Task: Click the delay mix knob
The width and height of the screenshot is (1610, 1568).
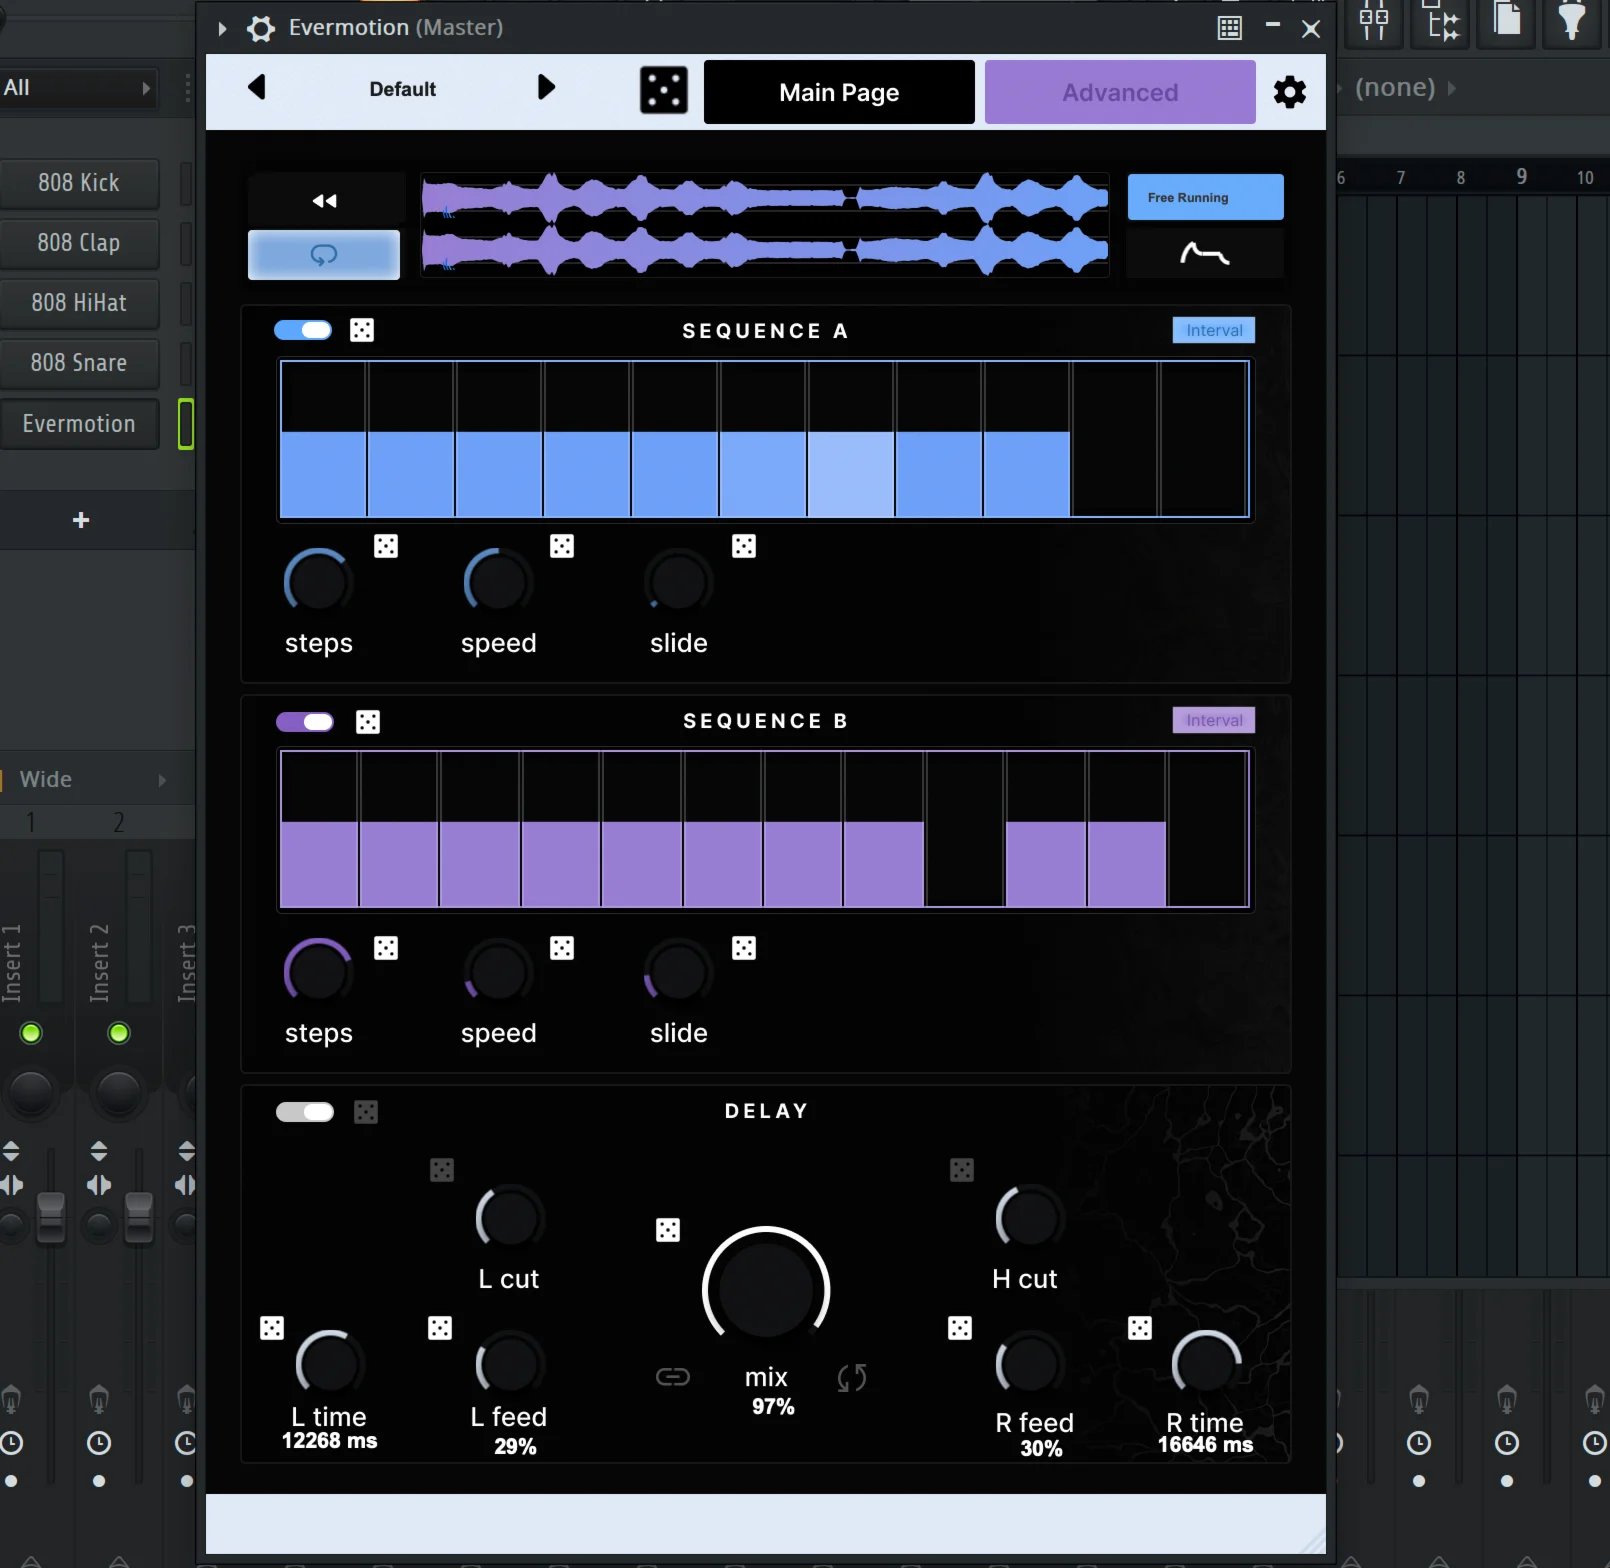Action: pos(766,1289)
